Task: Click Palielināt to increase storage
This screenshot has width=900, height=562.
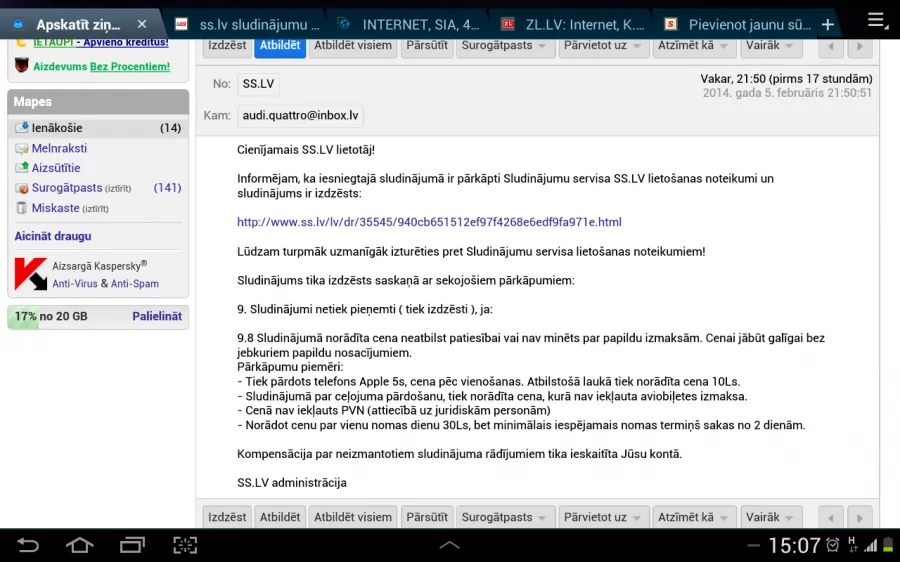Action: pos(157,316)
